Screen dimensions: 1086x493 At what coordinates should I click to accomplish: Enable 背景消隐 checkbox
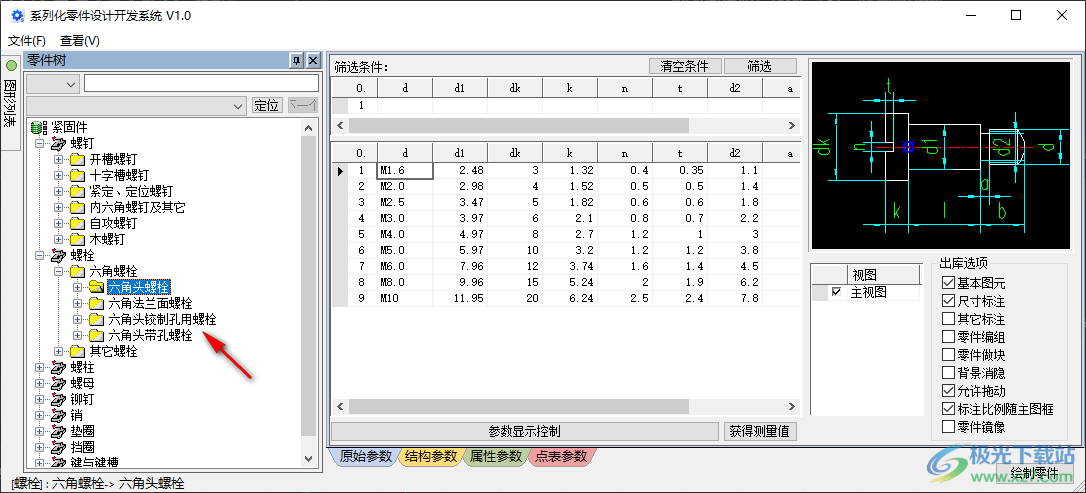tap(948, 373)
